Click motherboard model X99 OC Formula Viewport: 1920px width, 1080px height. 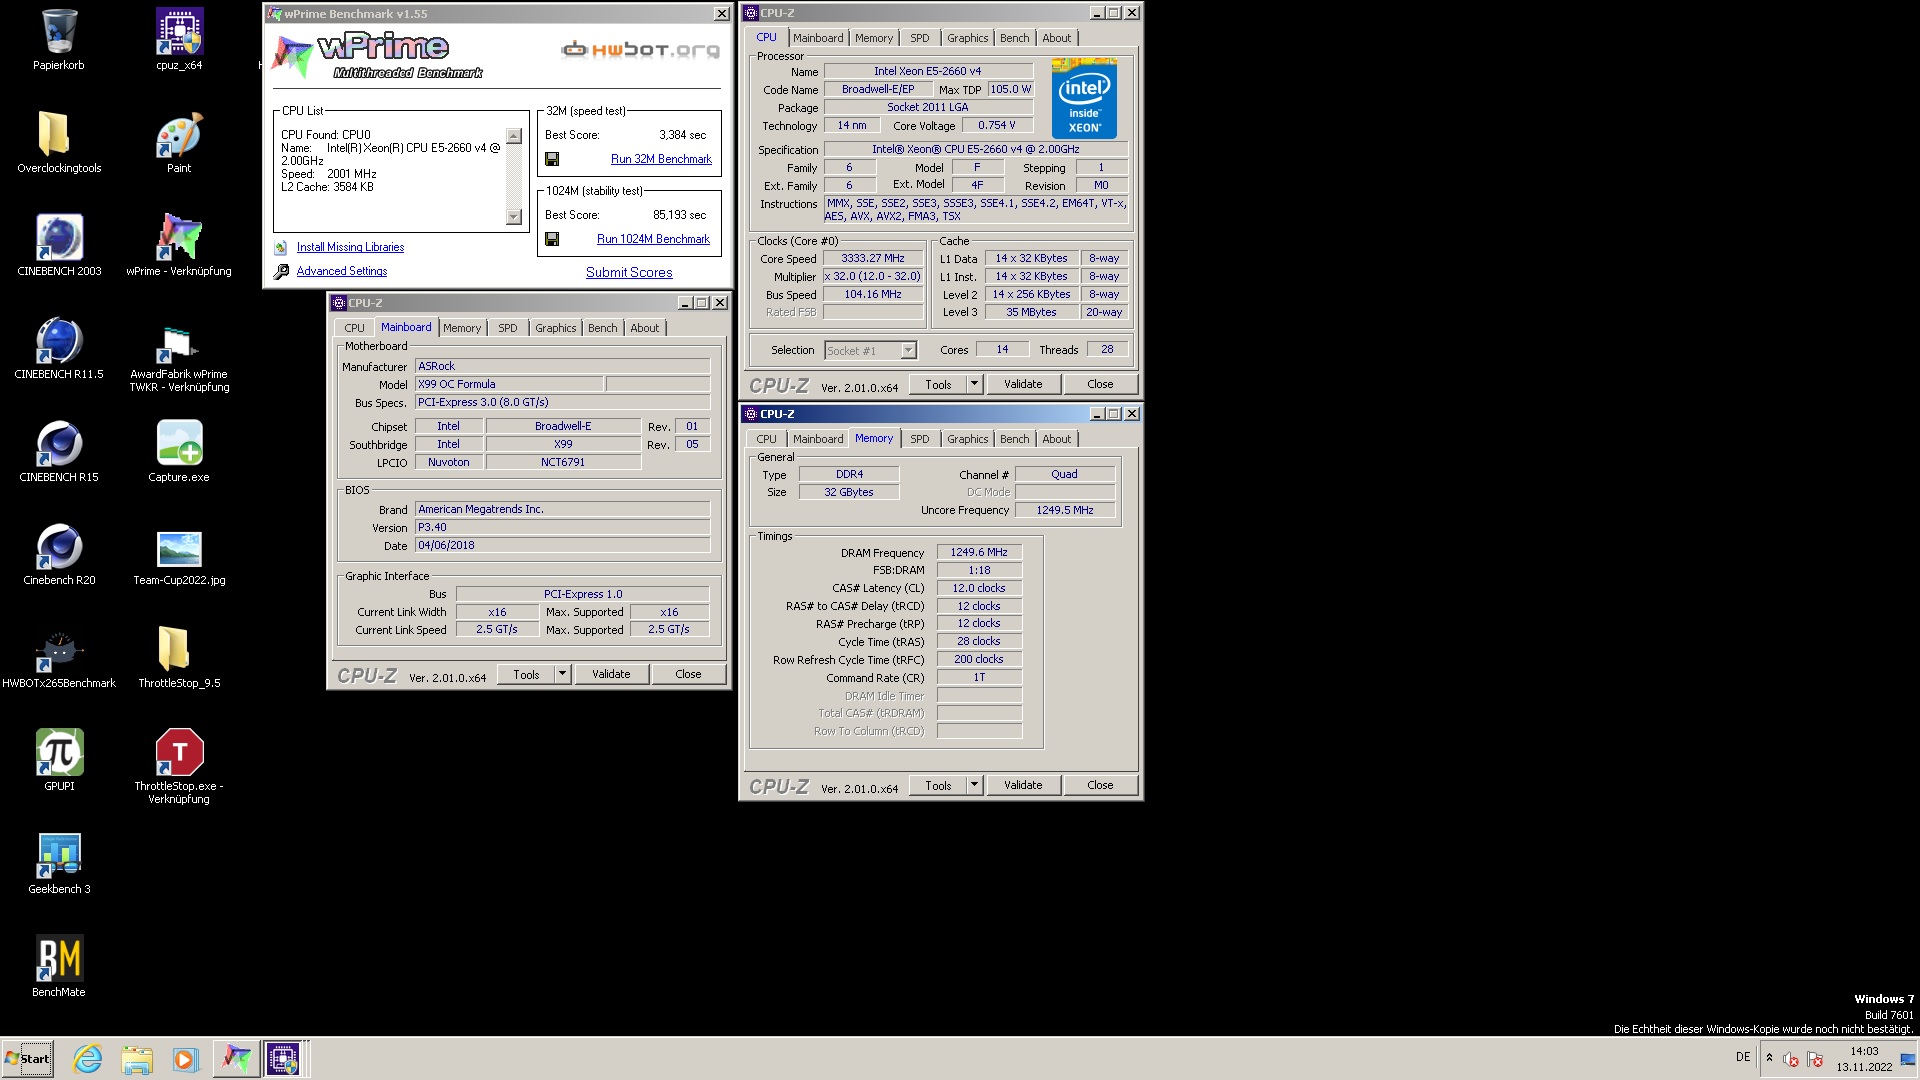(509, 384)
